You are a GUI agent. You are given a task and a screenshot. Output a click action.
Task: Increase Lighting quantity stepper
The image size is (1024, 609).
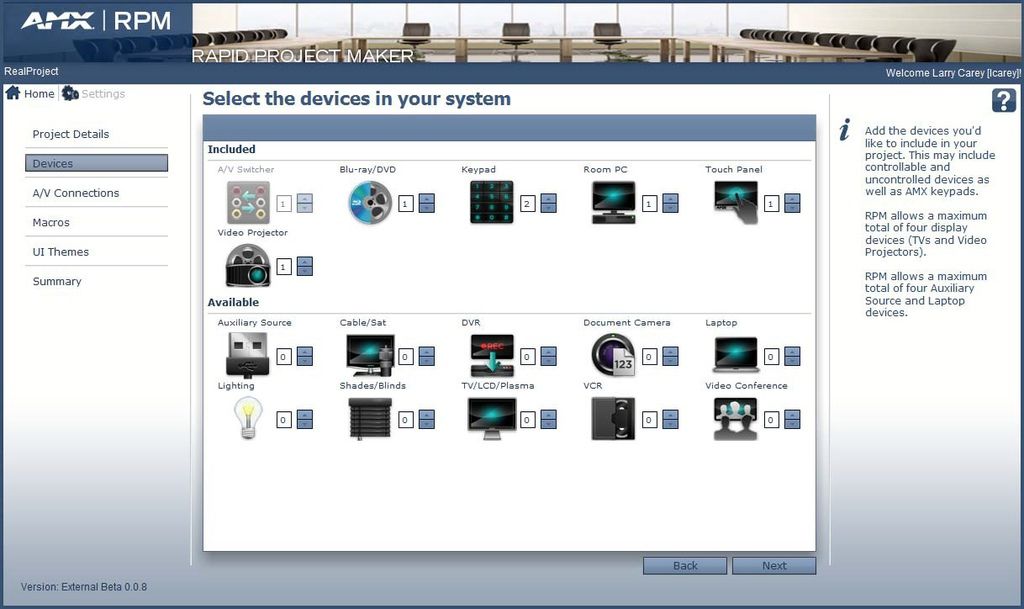click(x=304, y=414)
